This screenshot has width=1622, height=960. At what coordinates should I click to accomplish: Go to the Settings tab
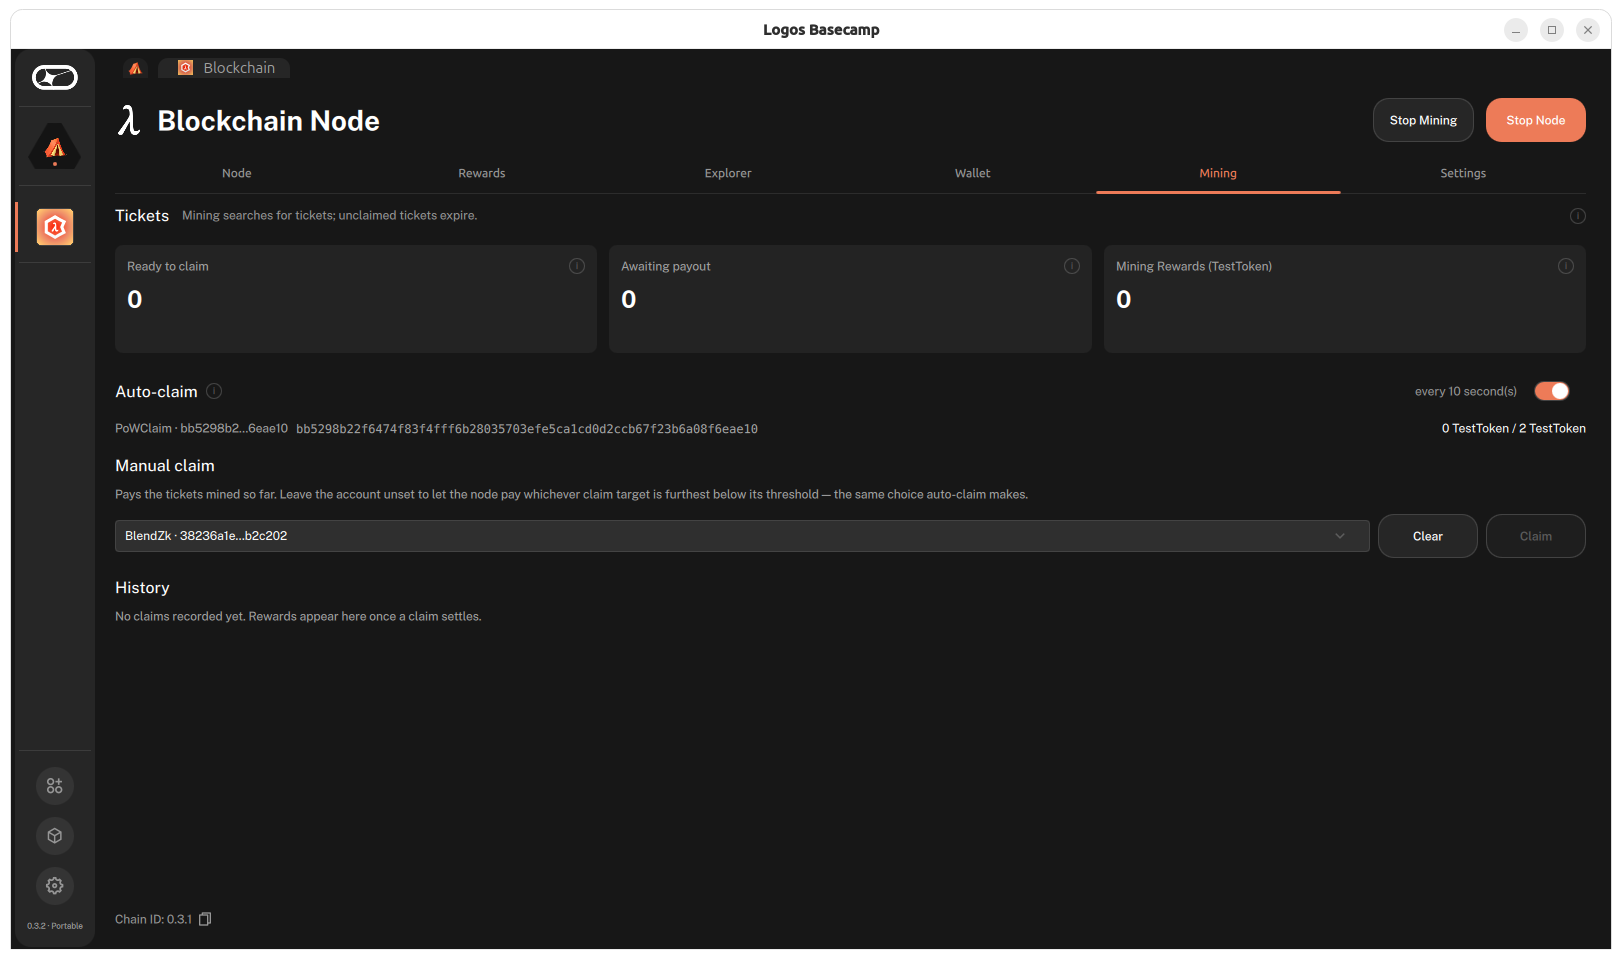point(1463,173)
